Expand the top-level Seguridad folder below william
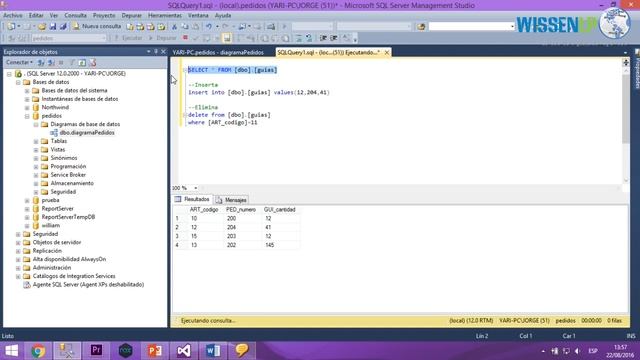Screen dimensions: 640x360 [x=18, y=234]
